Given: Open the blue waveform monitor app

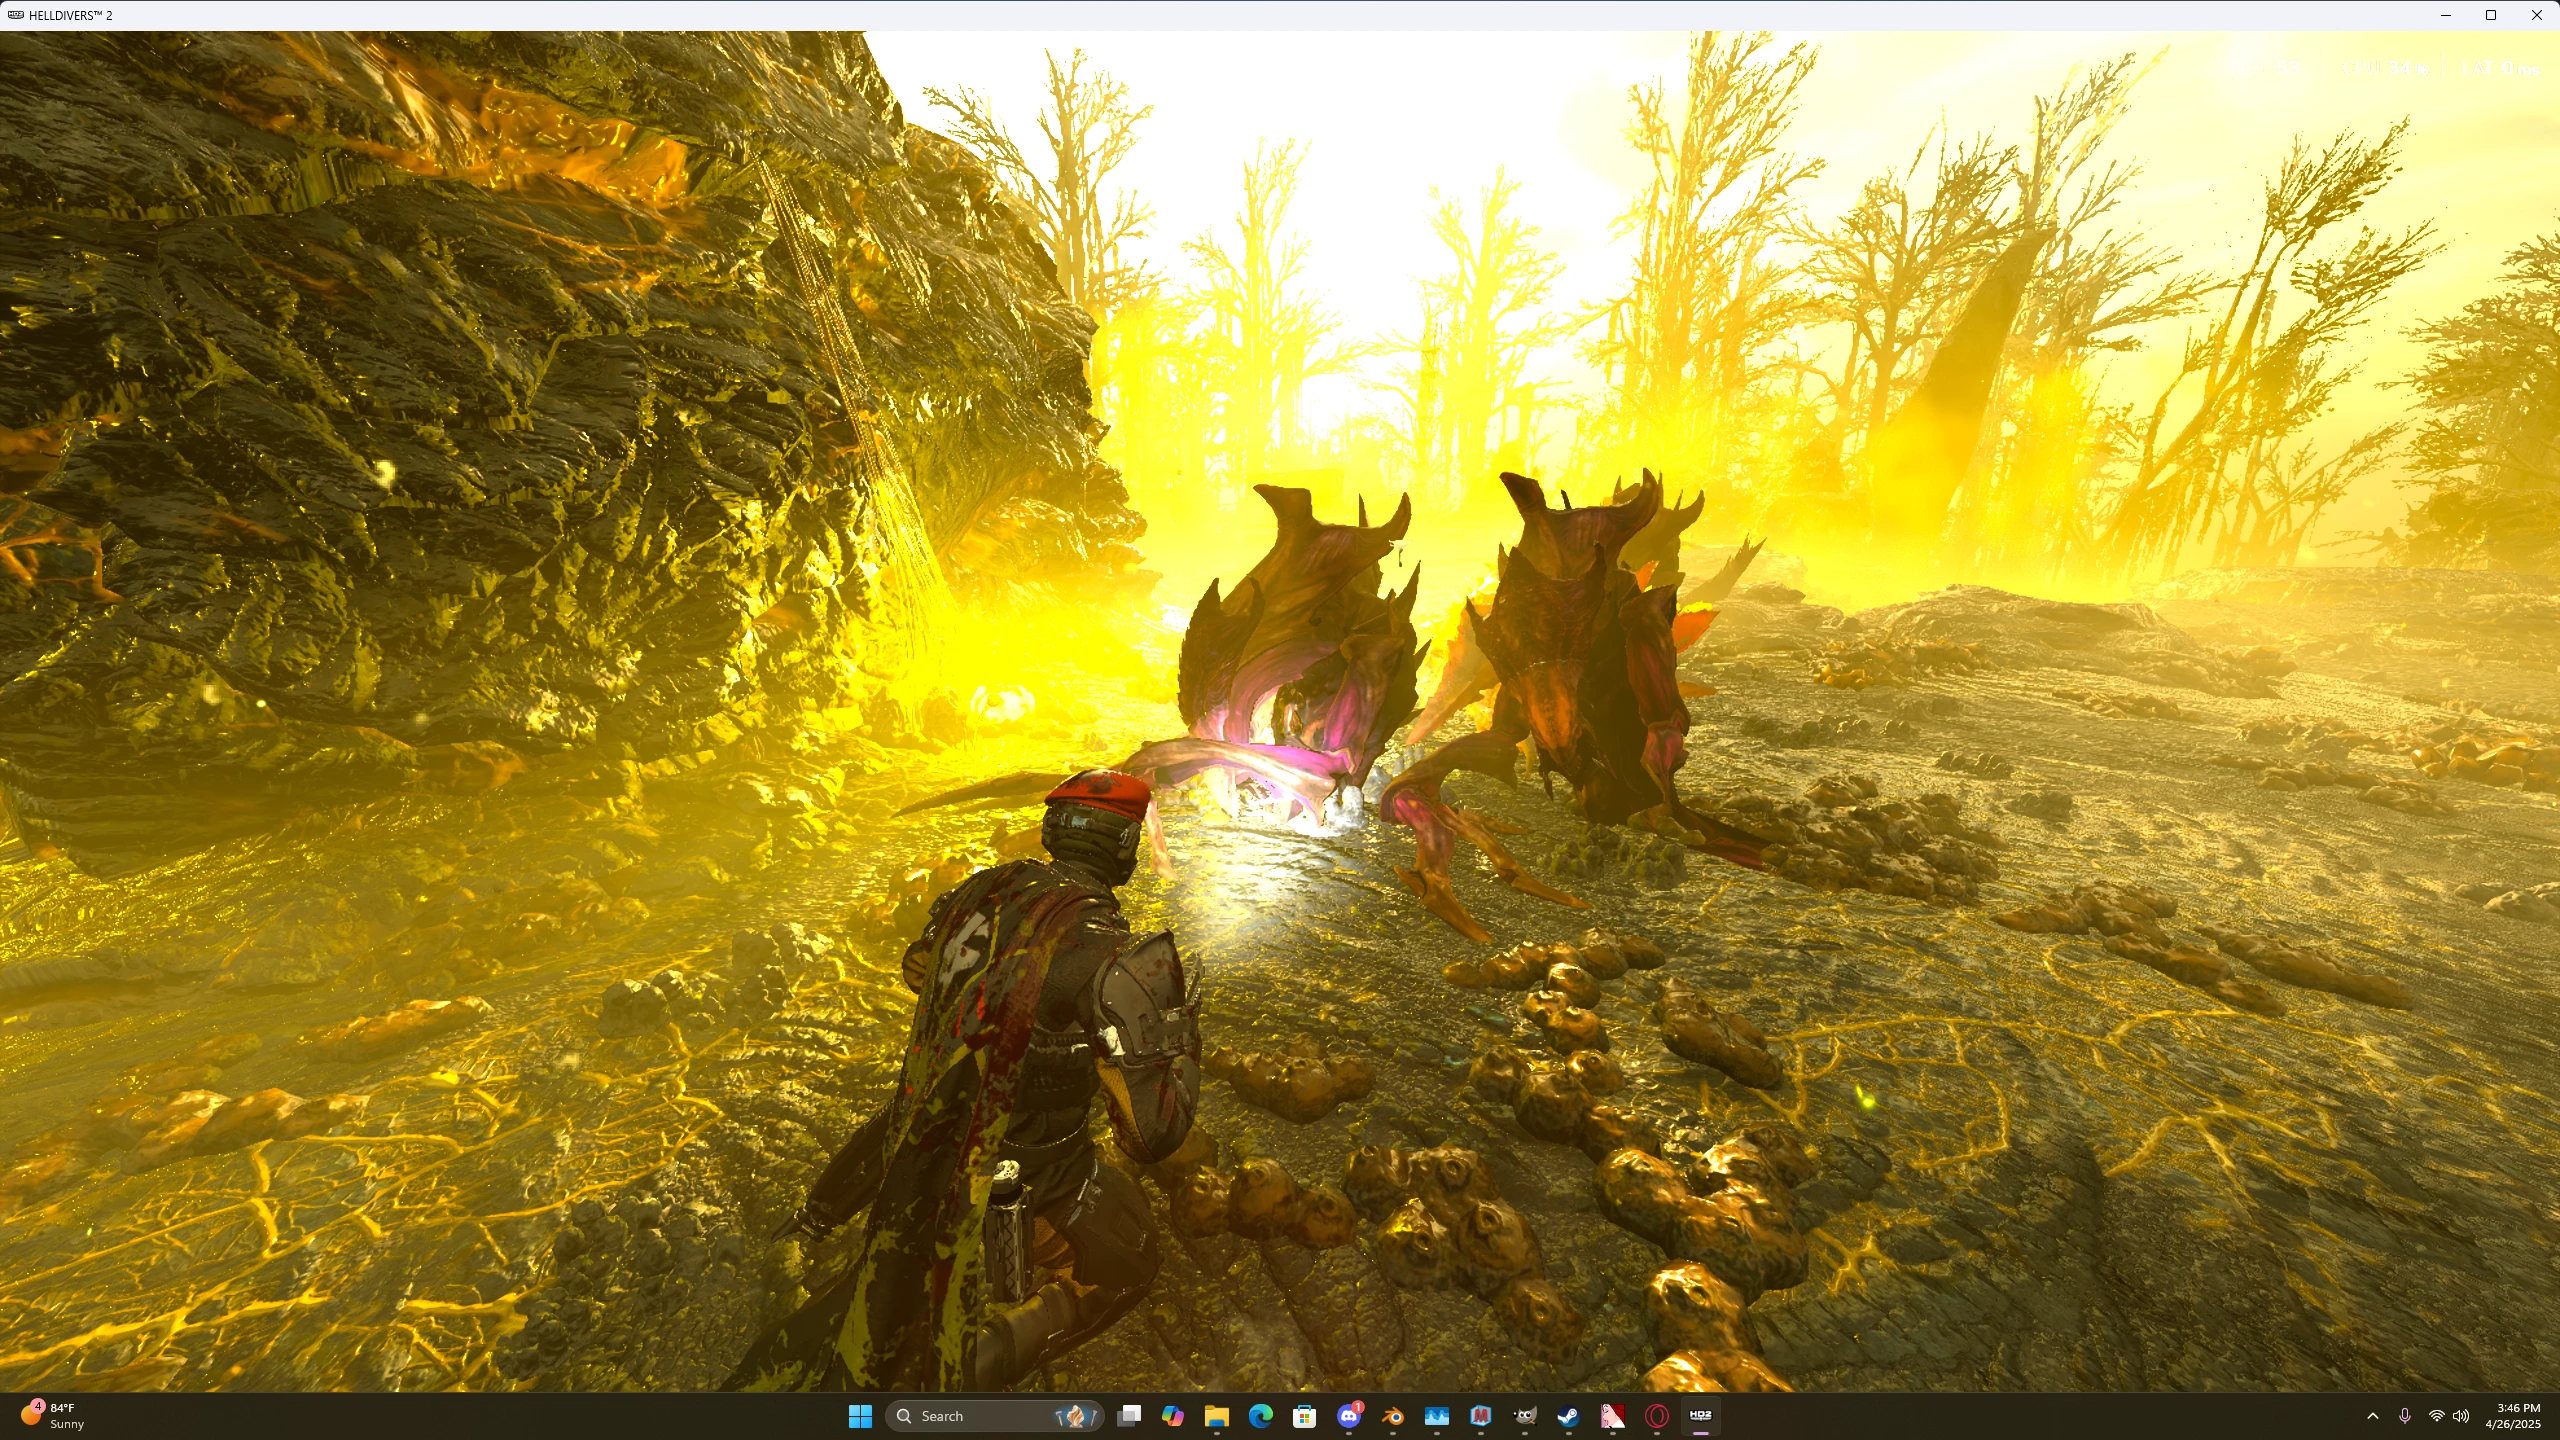Looking at the screenshot, I should (x=1437, y=1416).
